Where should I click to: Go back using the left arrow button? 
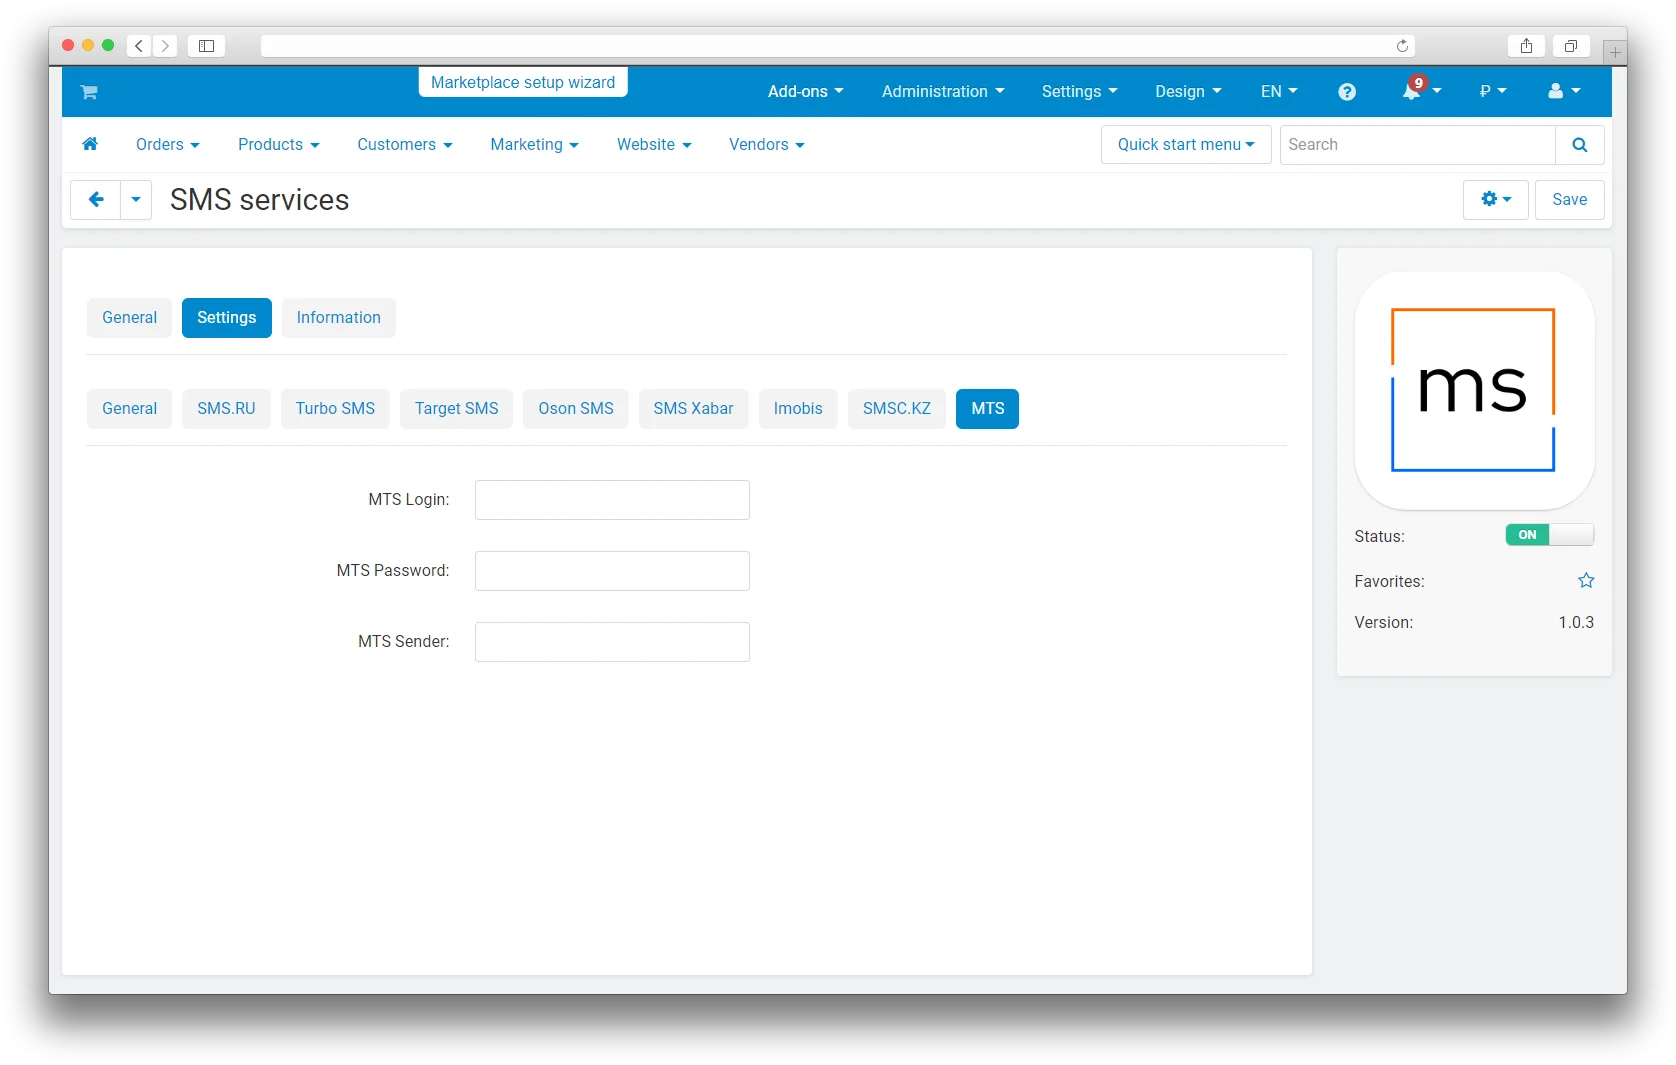96,200
